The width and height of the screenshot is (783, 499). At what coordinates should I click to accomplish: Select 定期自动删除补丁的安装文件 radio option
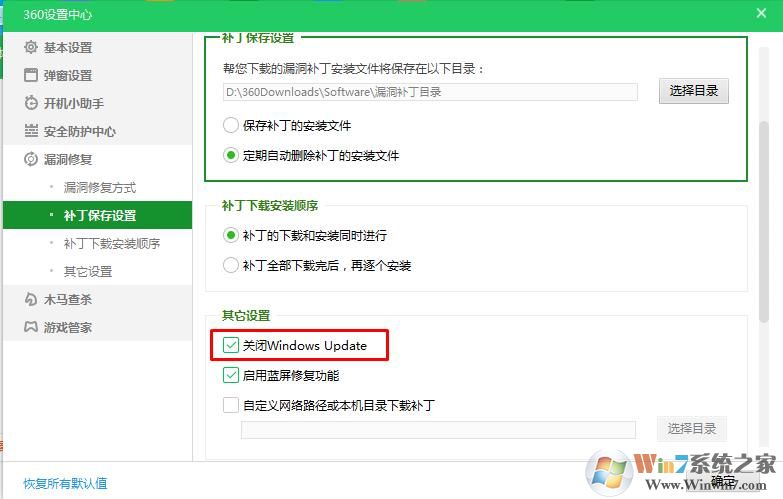pos(231,155)
